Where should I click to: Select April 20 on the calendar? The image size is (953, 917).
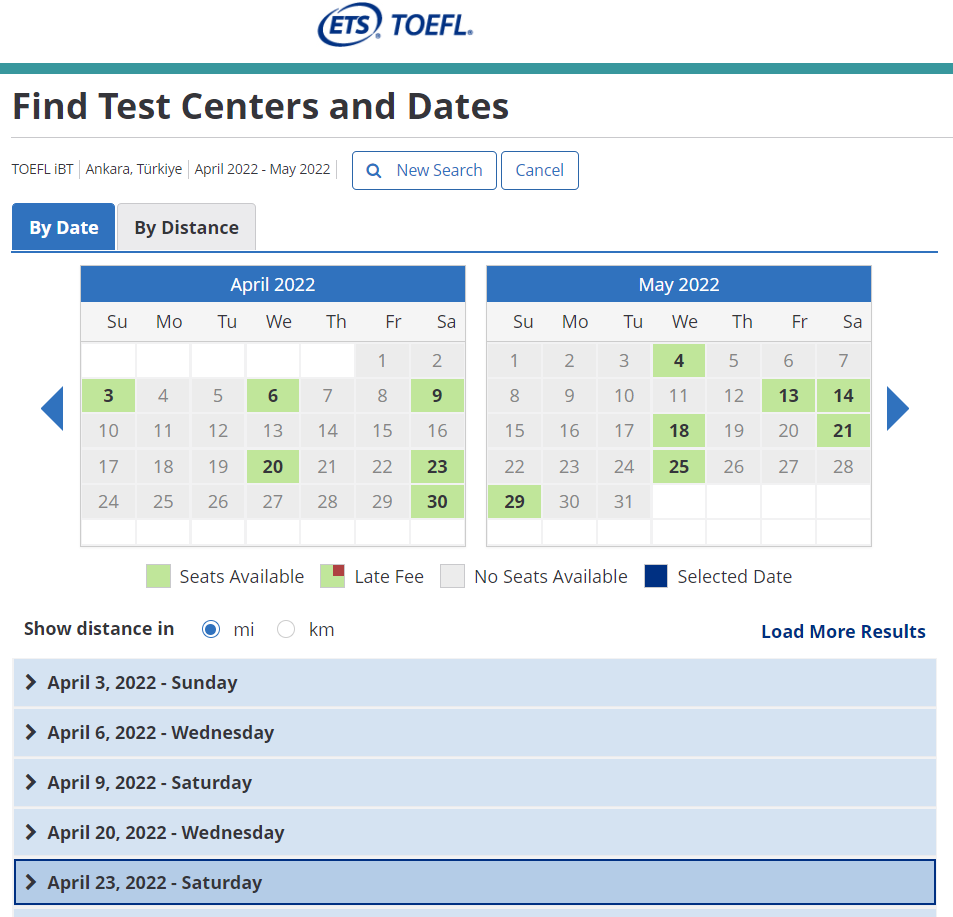click(x=273, y=466)
